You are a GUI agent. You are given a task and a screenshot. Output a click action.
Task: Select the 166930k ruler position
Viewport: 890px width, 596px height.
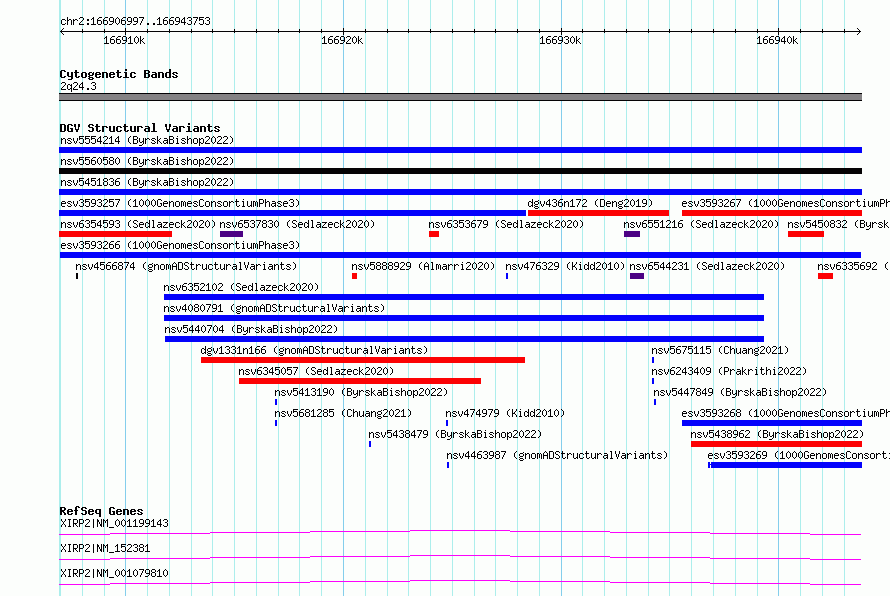click(560, 40)
